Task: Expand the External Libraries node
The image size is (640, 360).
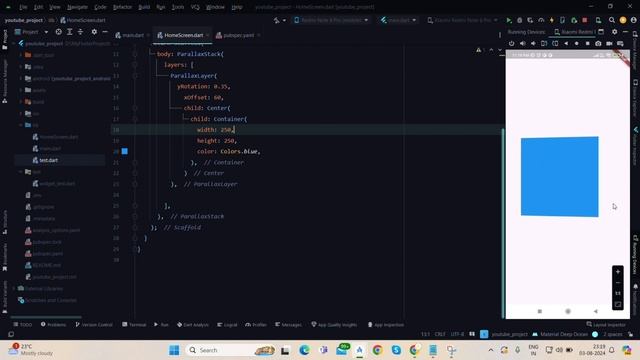Action: click(15, 289)
